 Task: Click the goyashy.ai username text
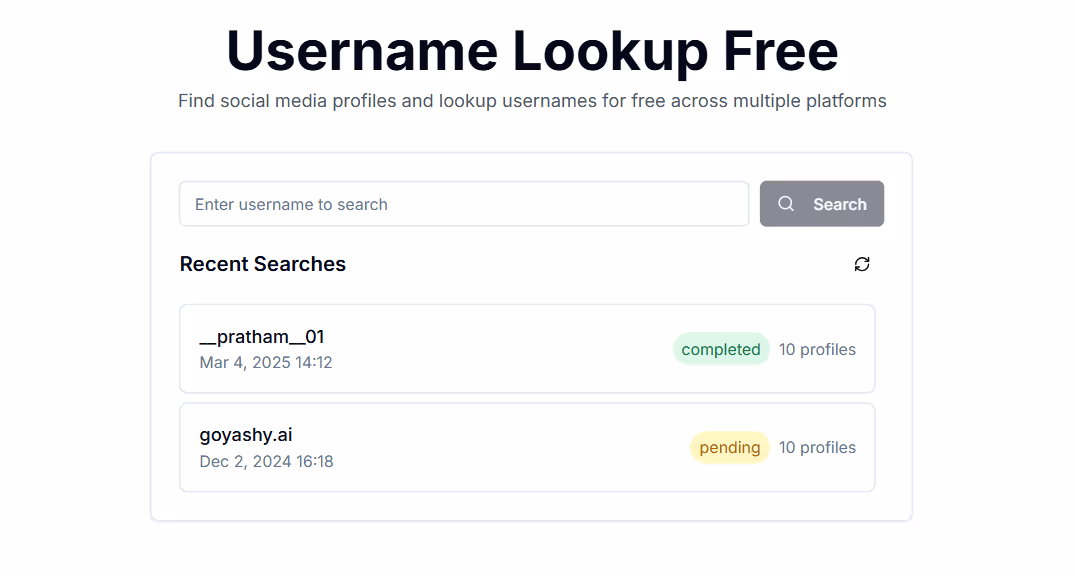(x=245, y=434)
